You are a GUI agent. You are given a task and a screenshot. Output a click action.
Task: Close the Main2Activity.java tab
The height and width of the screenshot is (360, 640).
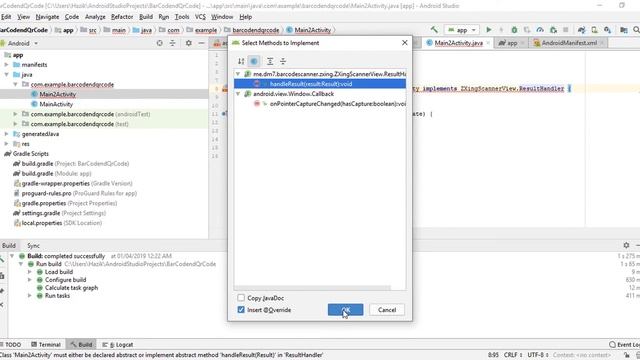click(488, 42)
